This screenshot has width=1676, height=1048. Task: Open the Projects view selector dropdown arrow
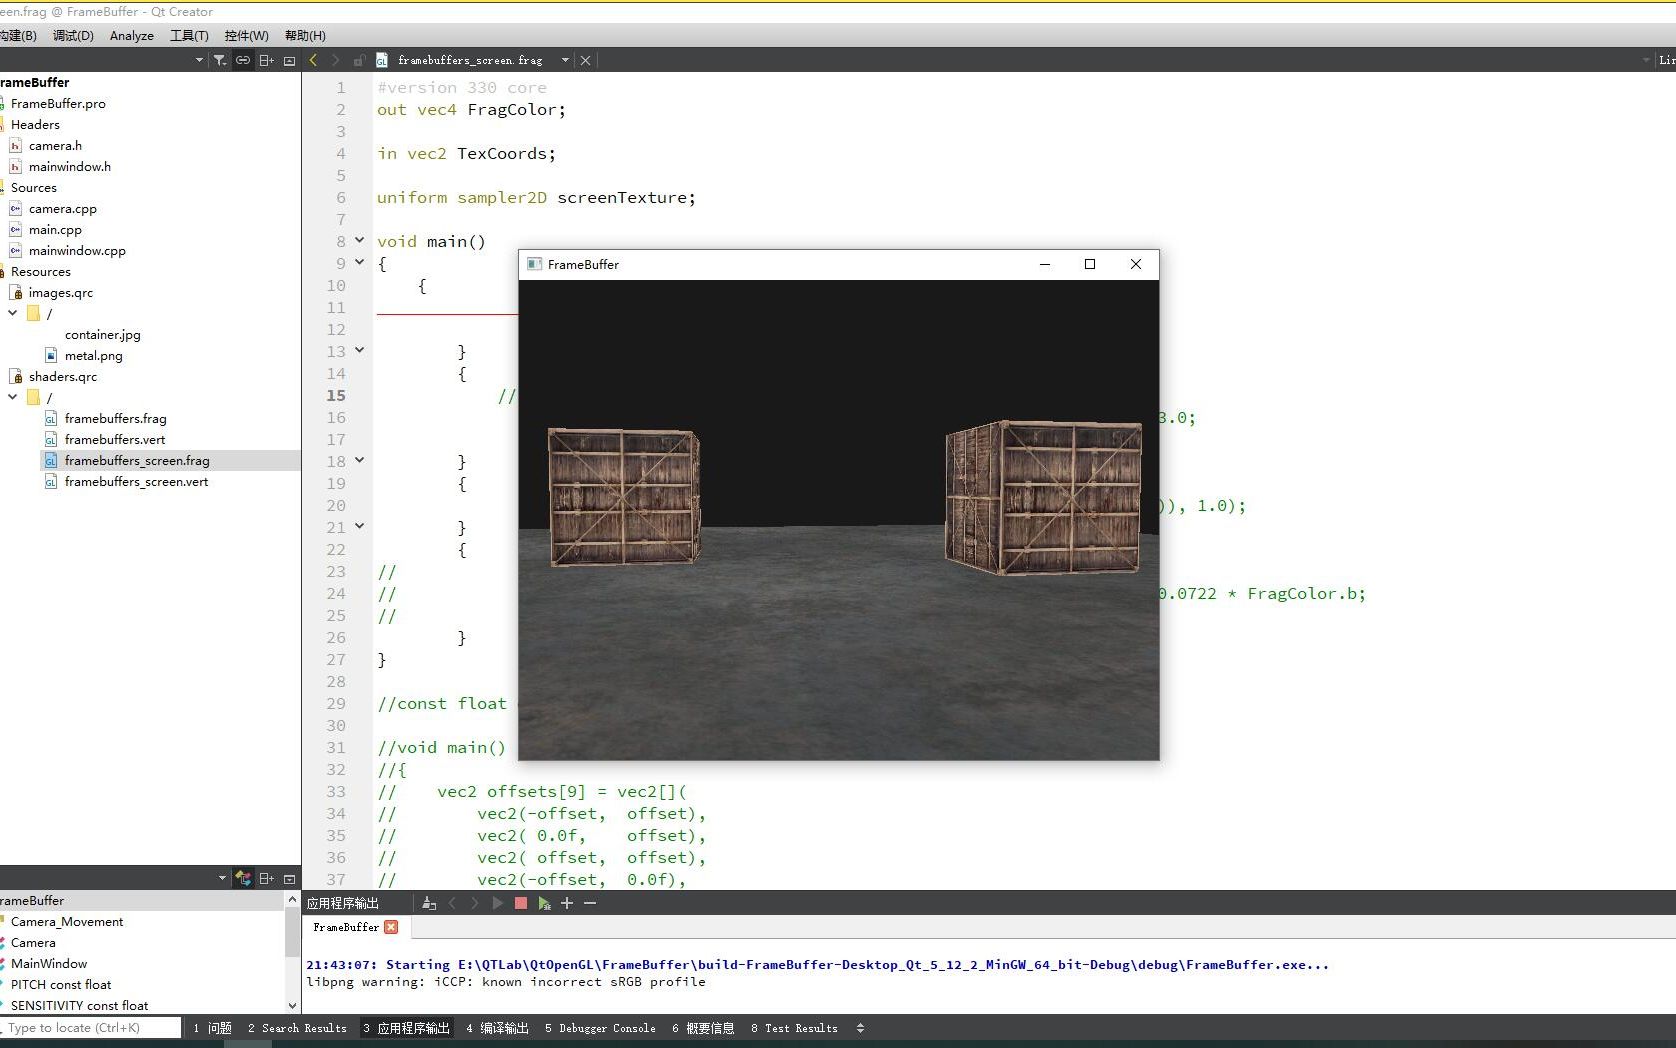tap(199, 60)
